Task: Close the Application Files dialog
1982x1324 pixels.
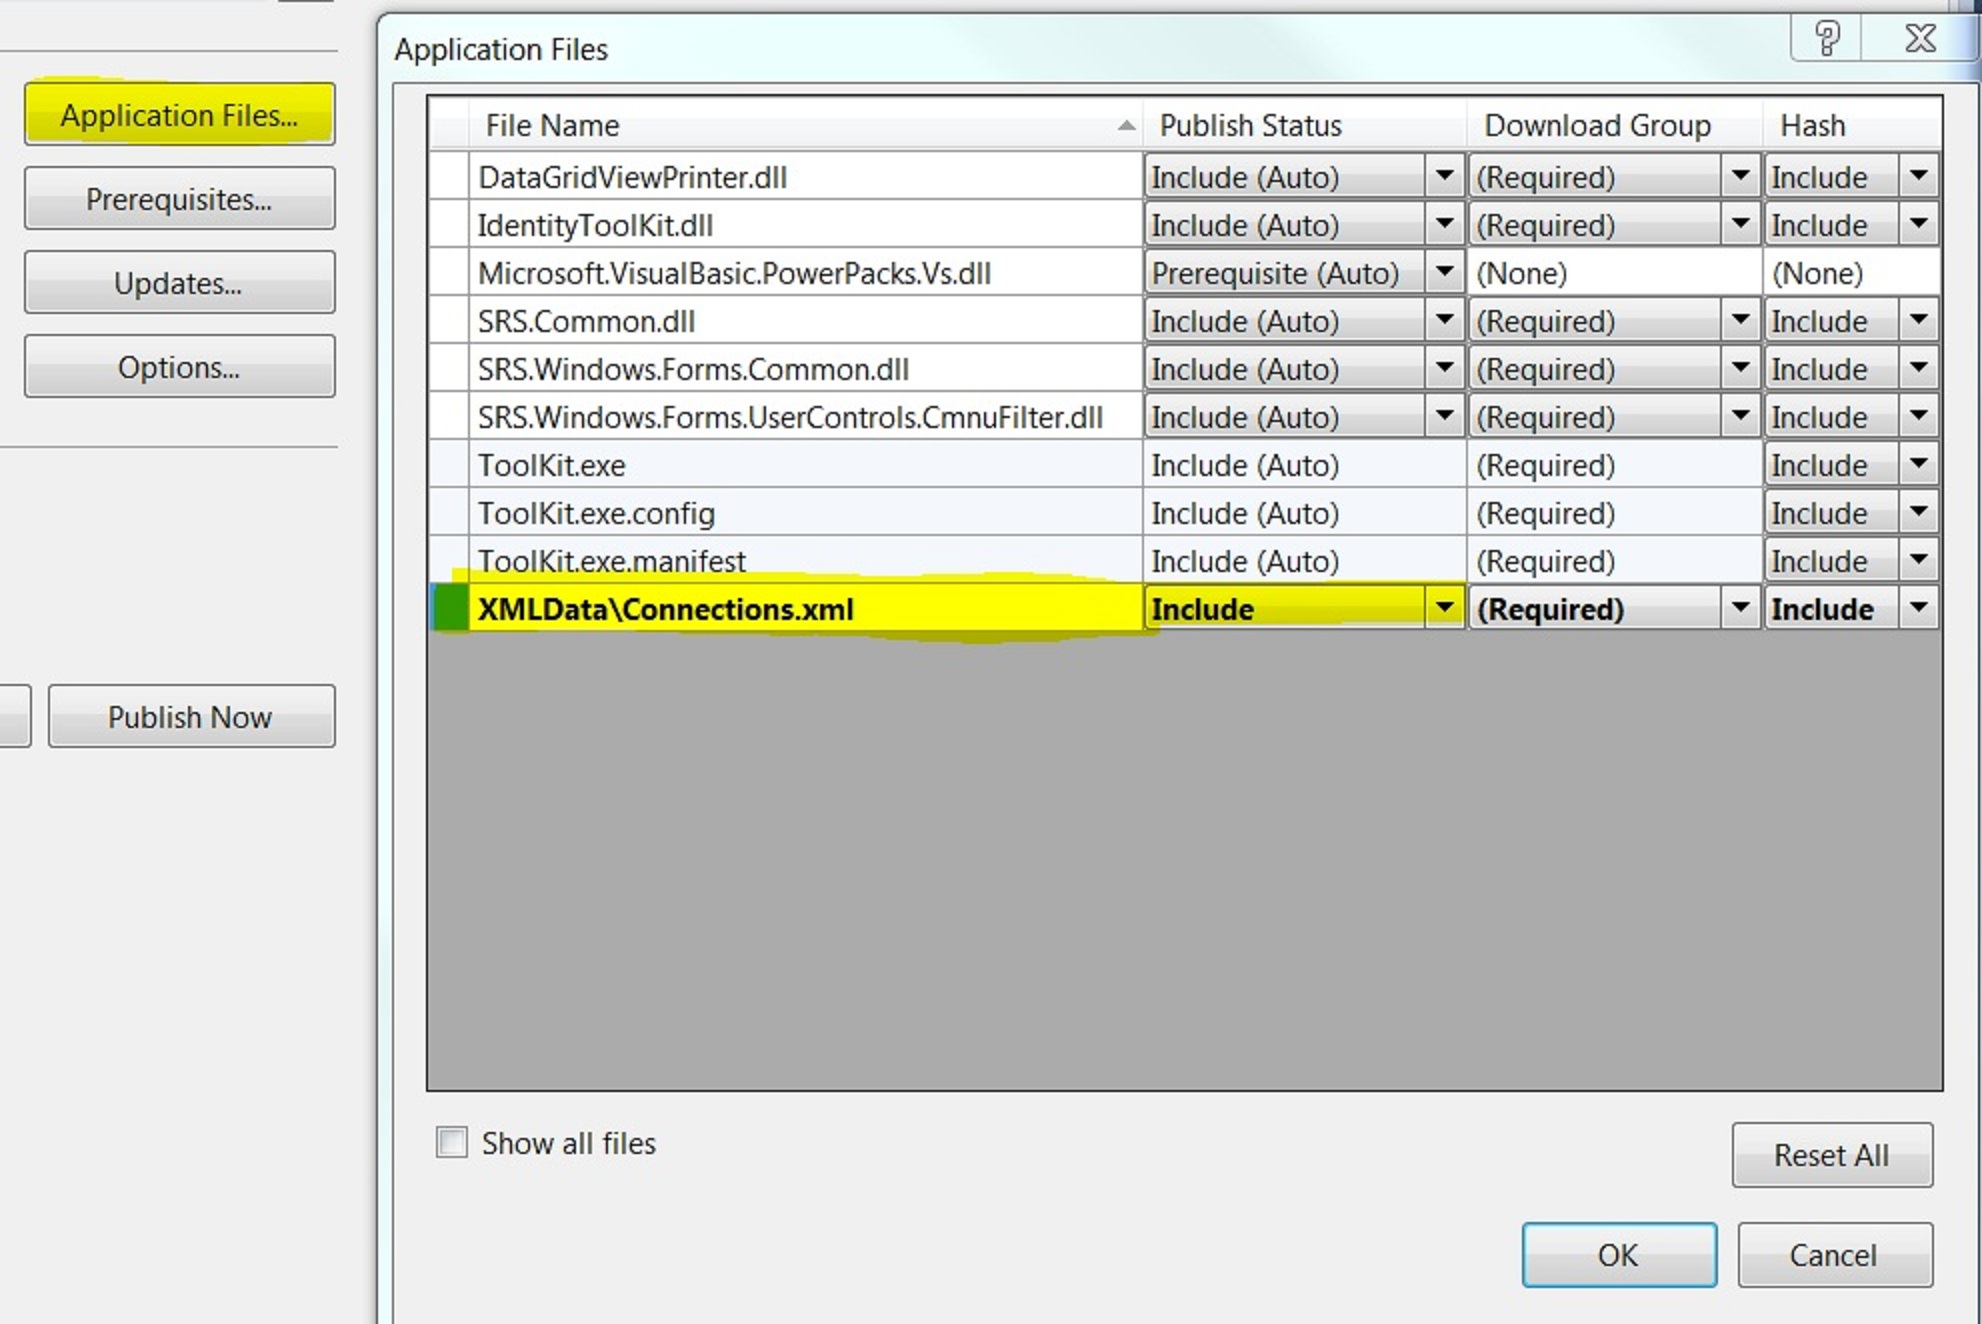Action: (x=1920, y=40)
